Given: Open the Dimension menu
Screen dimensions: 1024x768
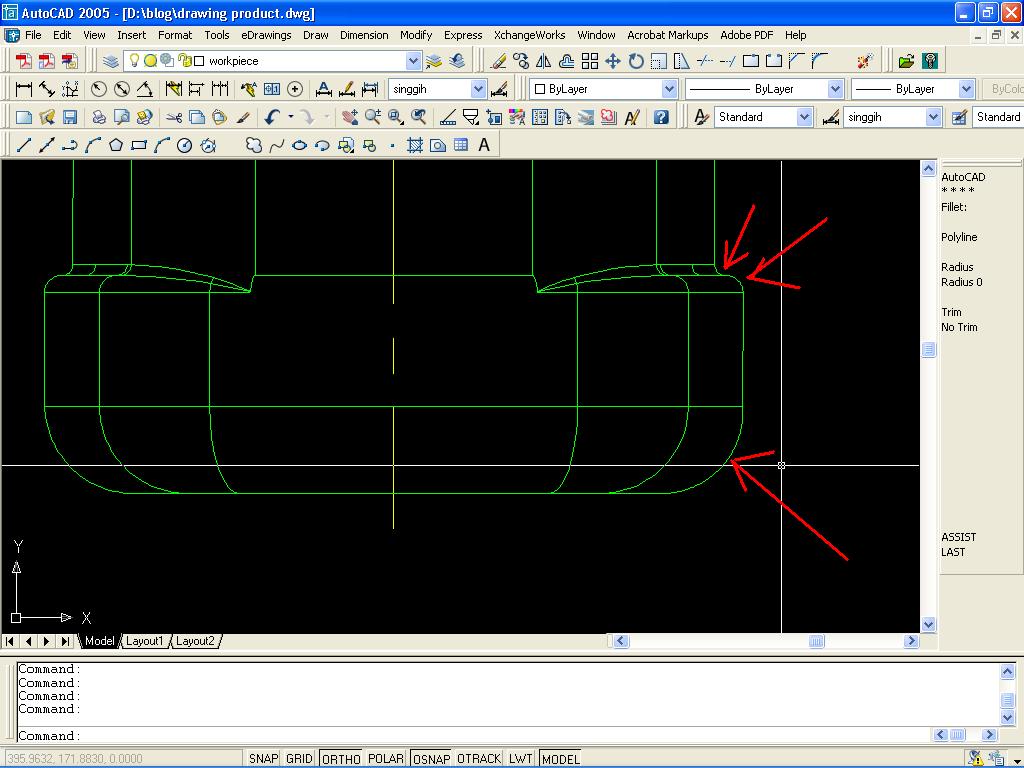Looking at the screenshot, I should coord(364,35).
